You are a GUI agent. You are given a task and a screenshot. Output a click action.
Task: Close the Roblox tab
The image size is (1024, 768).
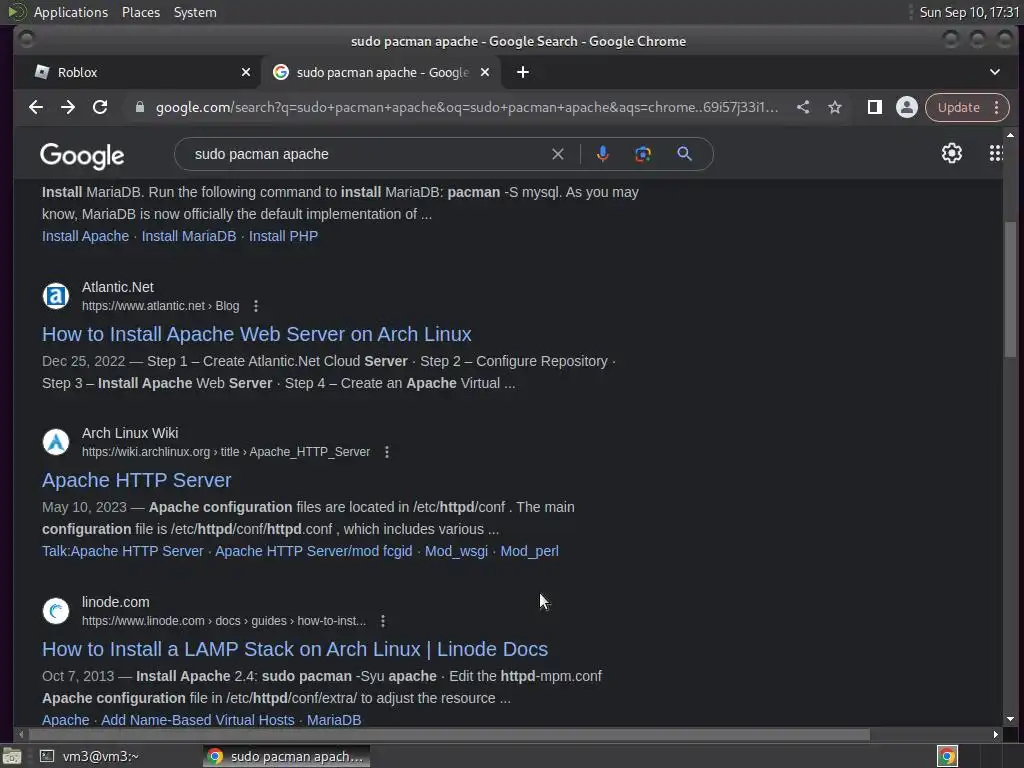246,72
